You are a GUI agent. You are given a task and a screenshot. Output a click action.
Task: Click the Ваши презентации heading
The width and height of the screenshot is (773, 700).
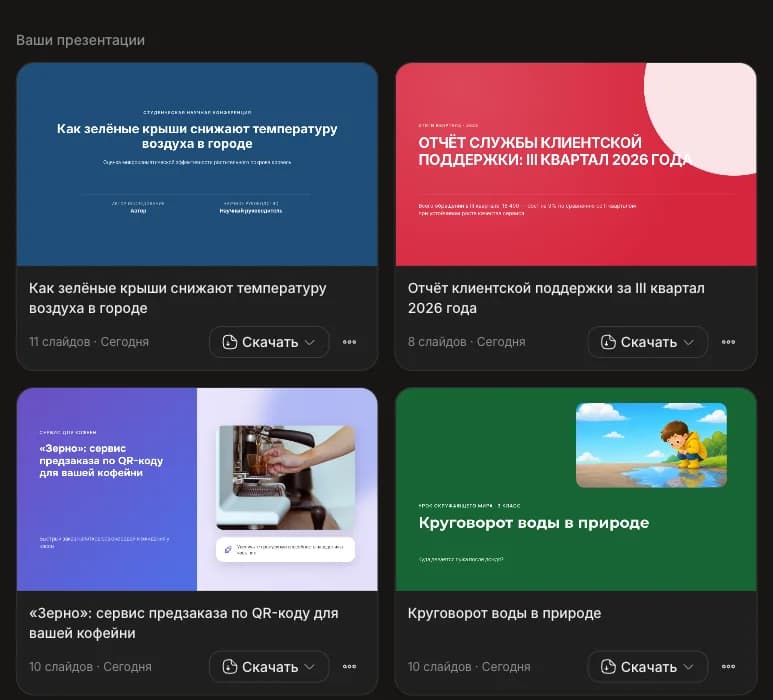tap(80, 40)
